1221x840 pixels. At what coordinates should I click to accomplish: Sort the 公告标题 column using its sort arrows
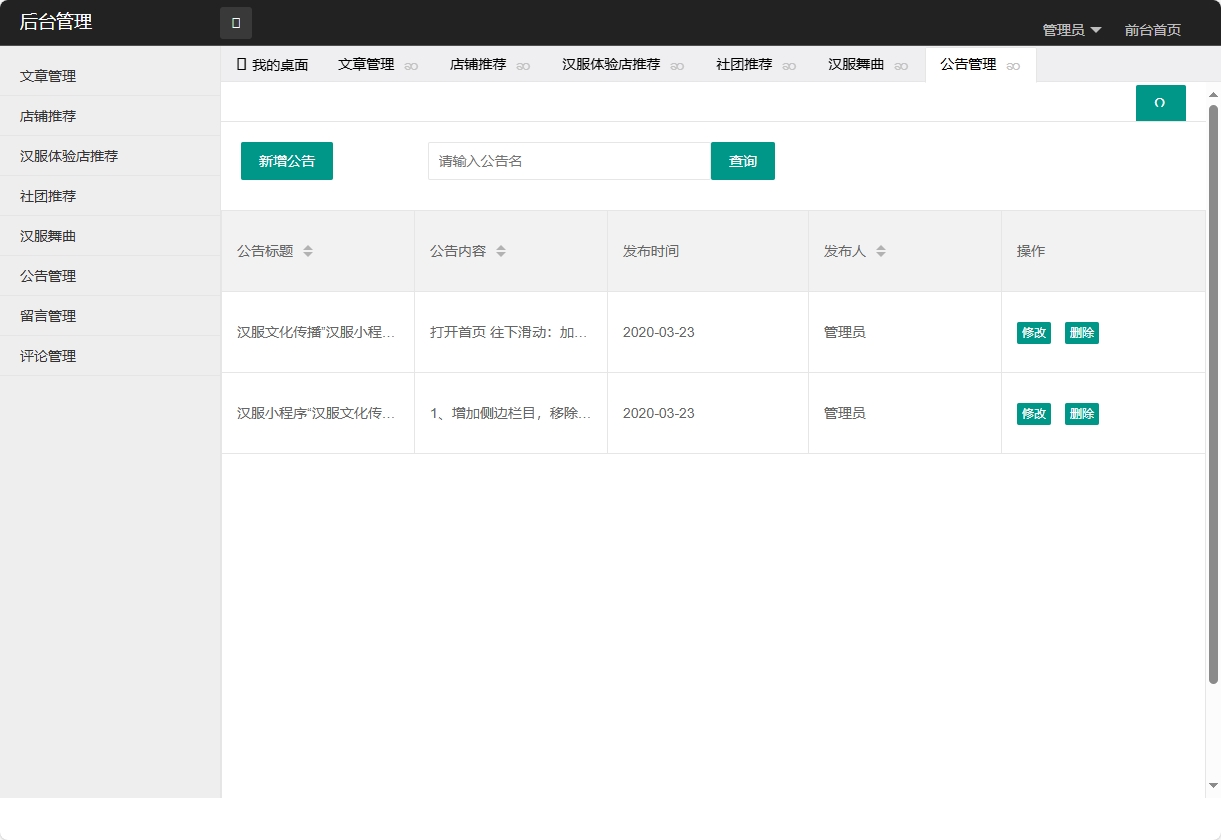[x=309, y=251]
